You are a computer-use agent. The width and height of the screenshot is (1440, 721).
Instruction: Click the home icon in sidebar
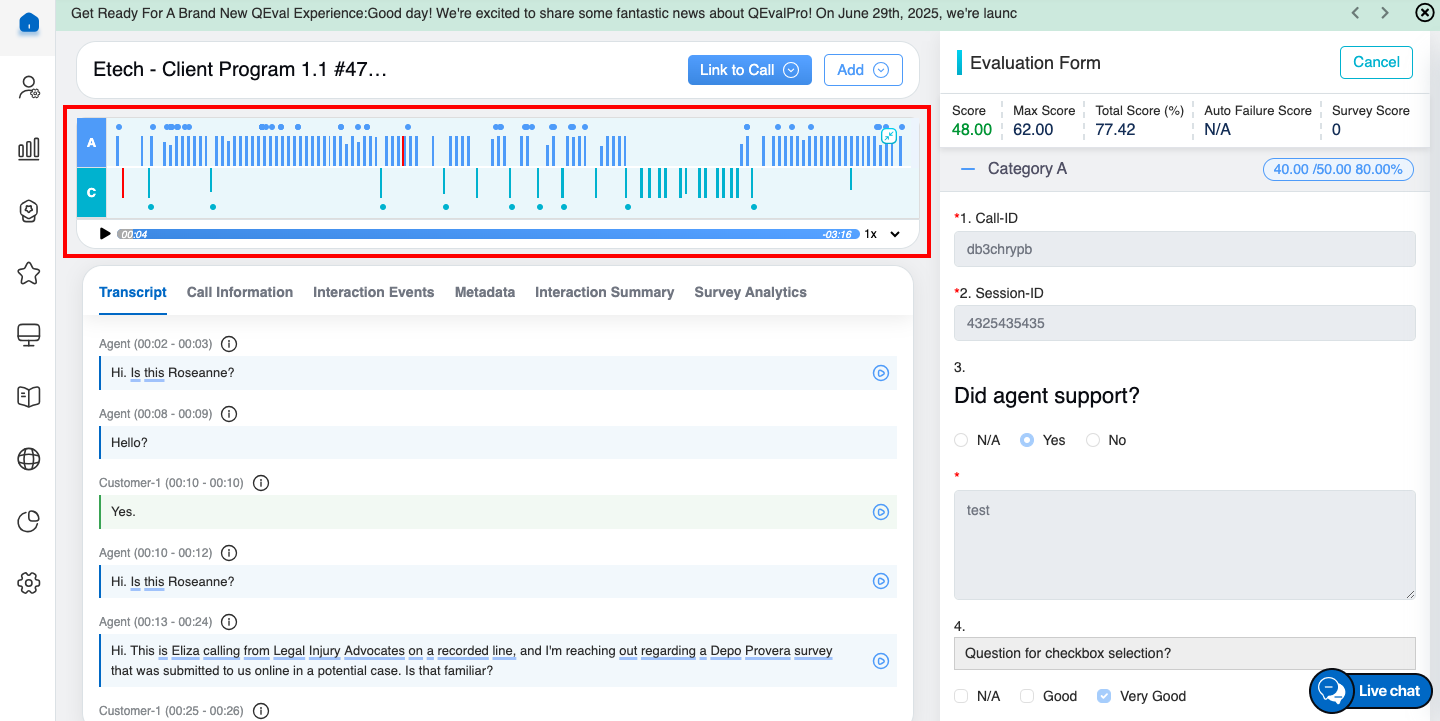coord(29,23)
